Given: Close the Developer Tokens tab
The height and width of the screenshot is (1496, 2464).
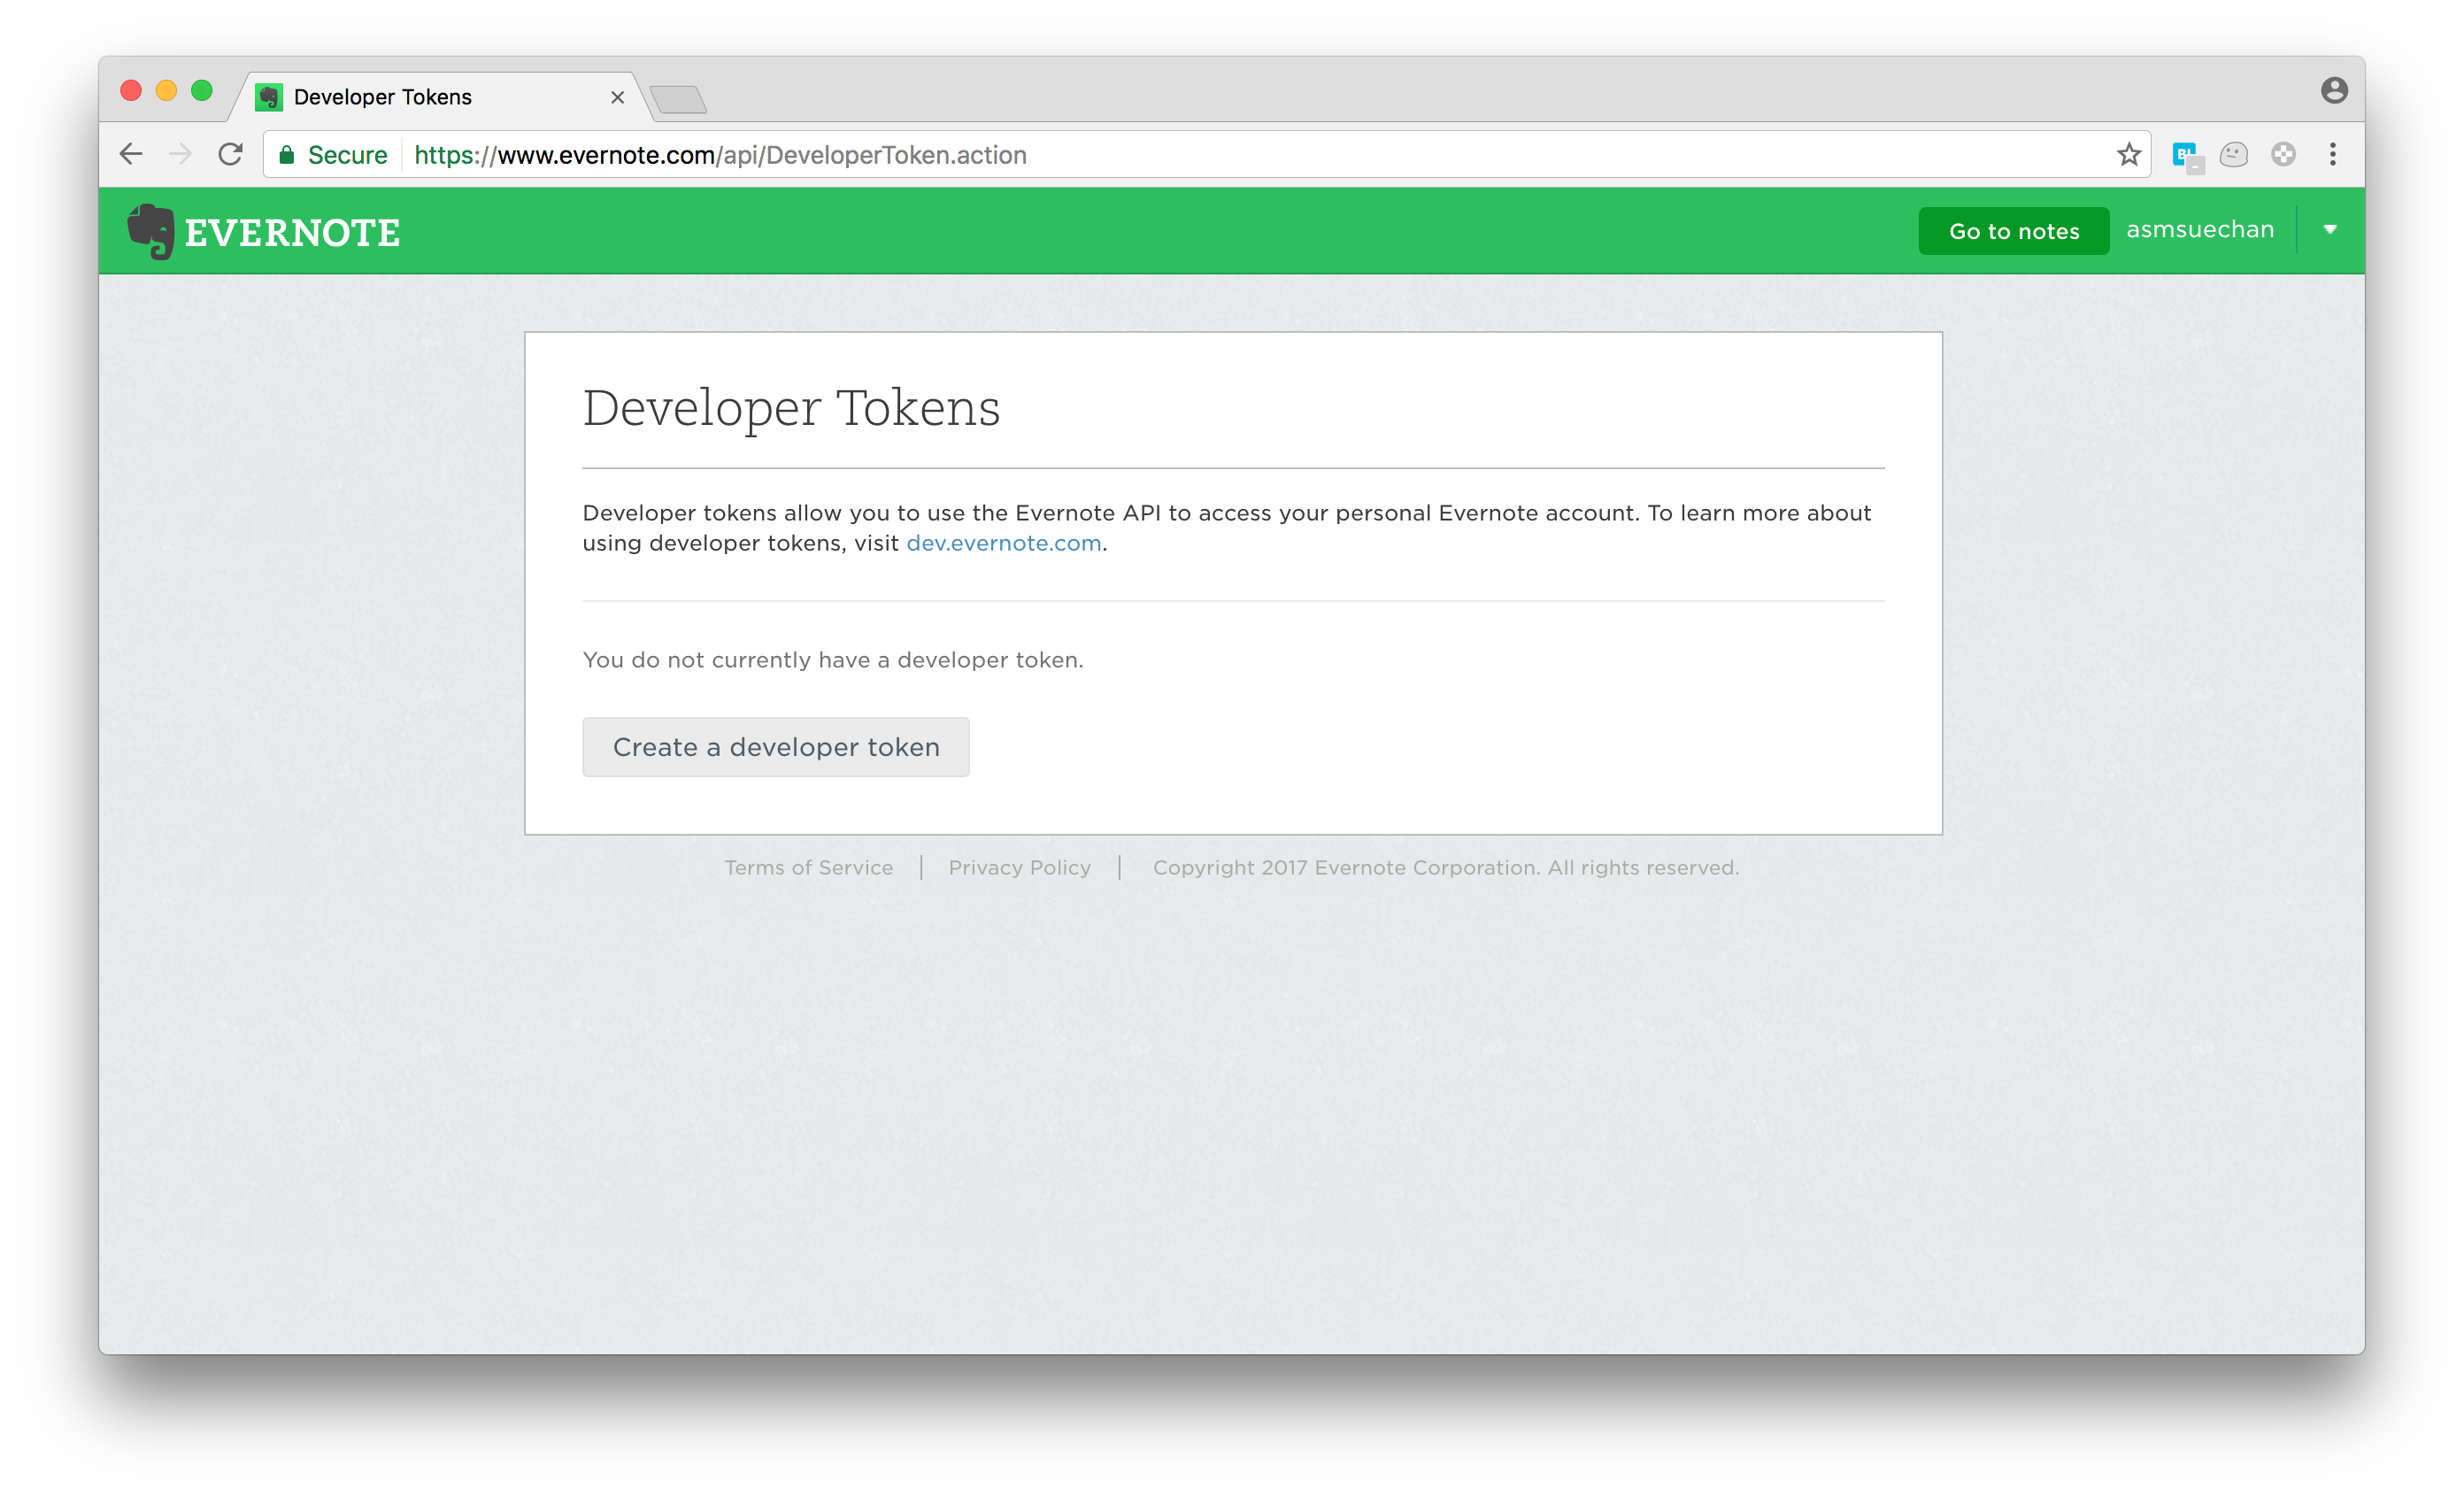Looking at the screenshot, I should (617, 97).
